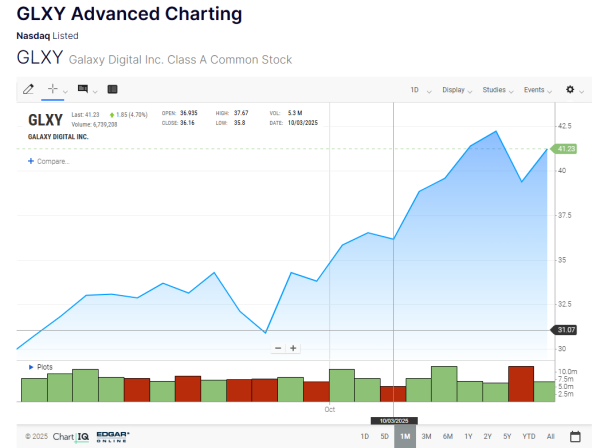
Task: Open the calendar date range picker
Action: tap(575, 436)
